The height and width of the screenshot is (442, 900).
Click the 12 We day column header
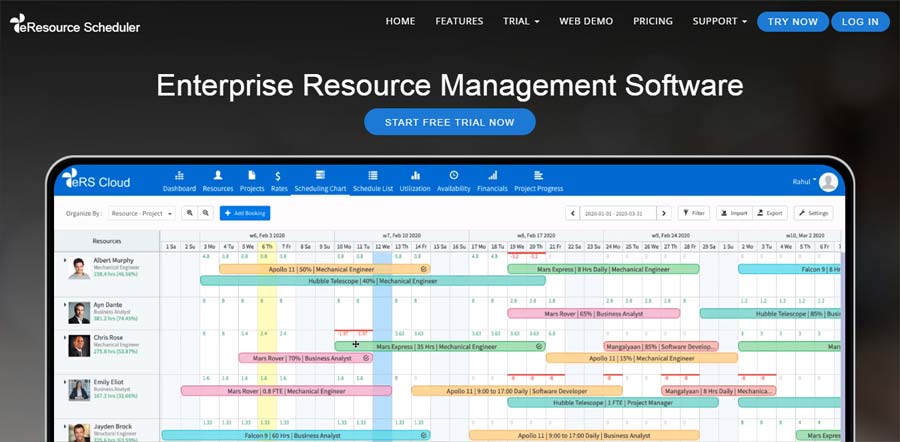[382, 246]
